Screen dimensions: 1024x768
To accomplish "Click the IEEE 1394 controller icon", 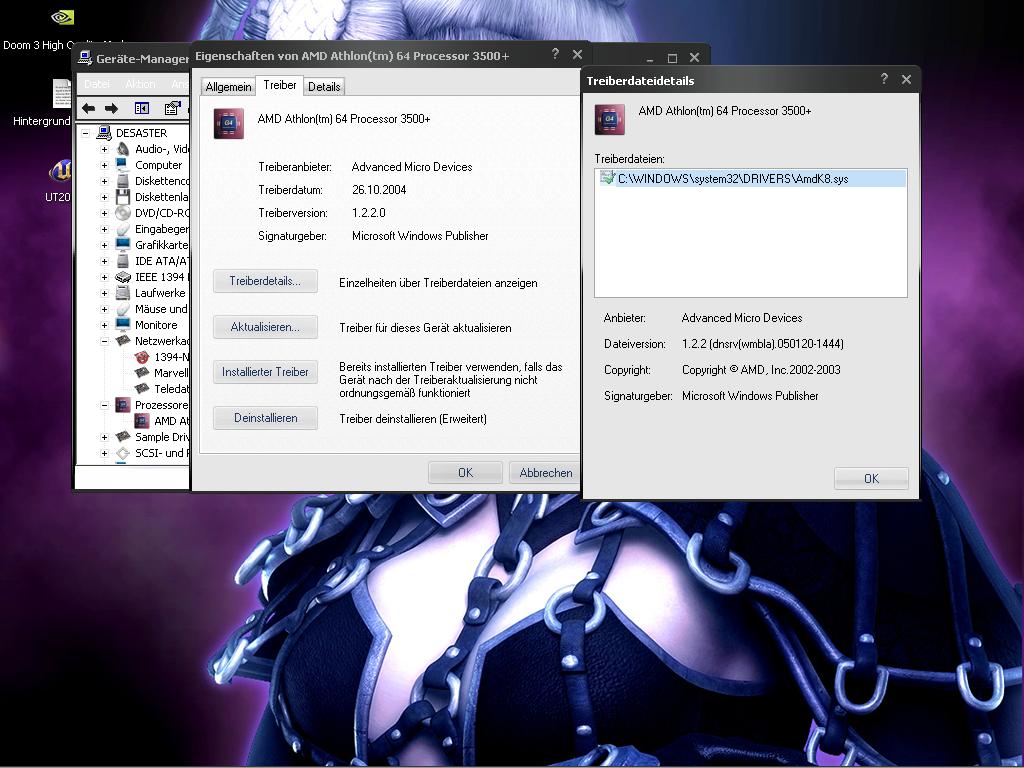I will tap(123, 277).
